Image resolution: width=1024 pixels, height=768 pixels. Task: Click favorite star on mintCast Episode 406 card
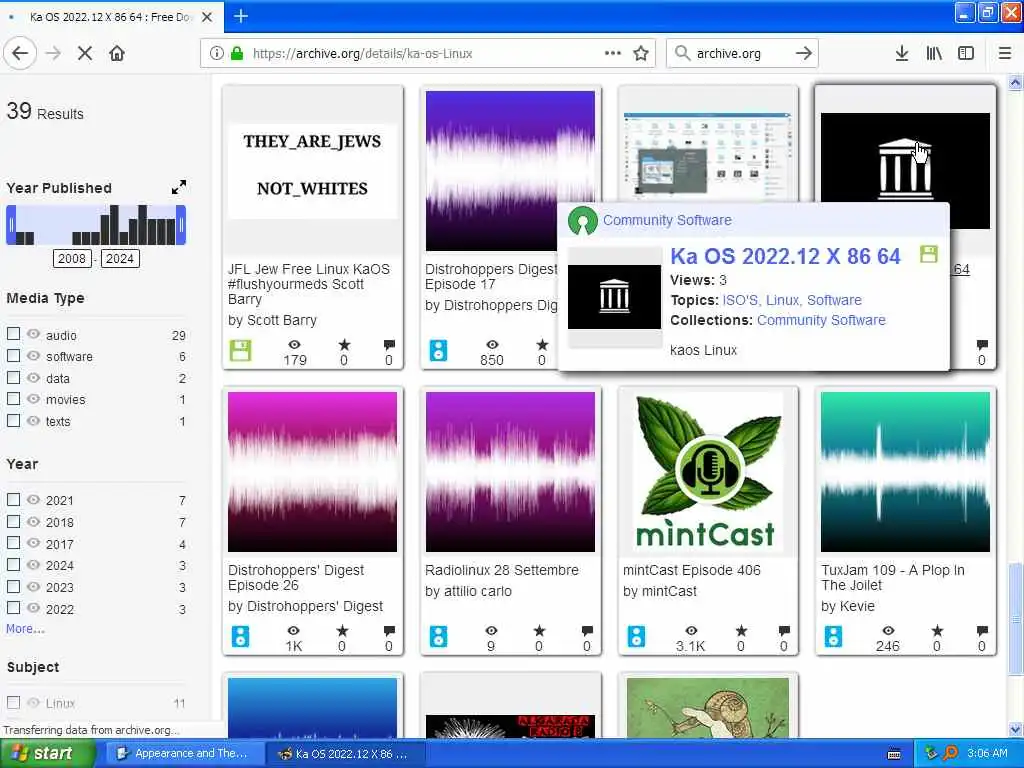(741, 631)
